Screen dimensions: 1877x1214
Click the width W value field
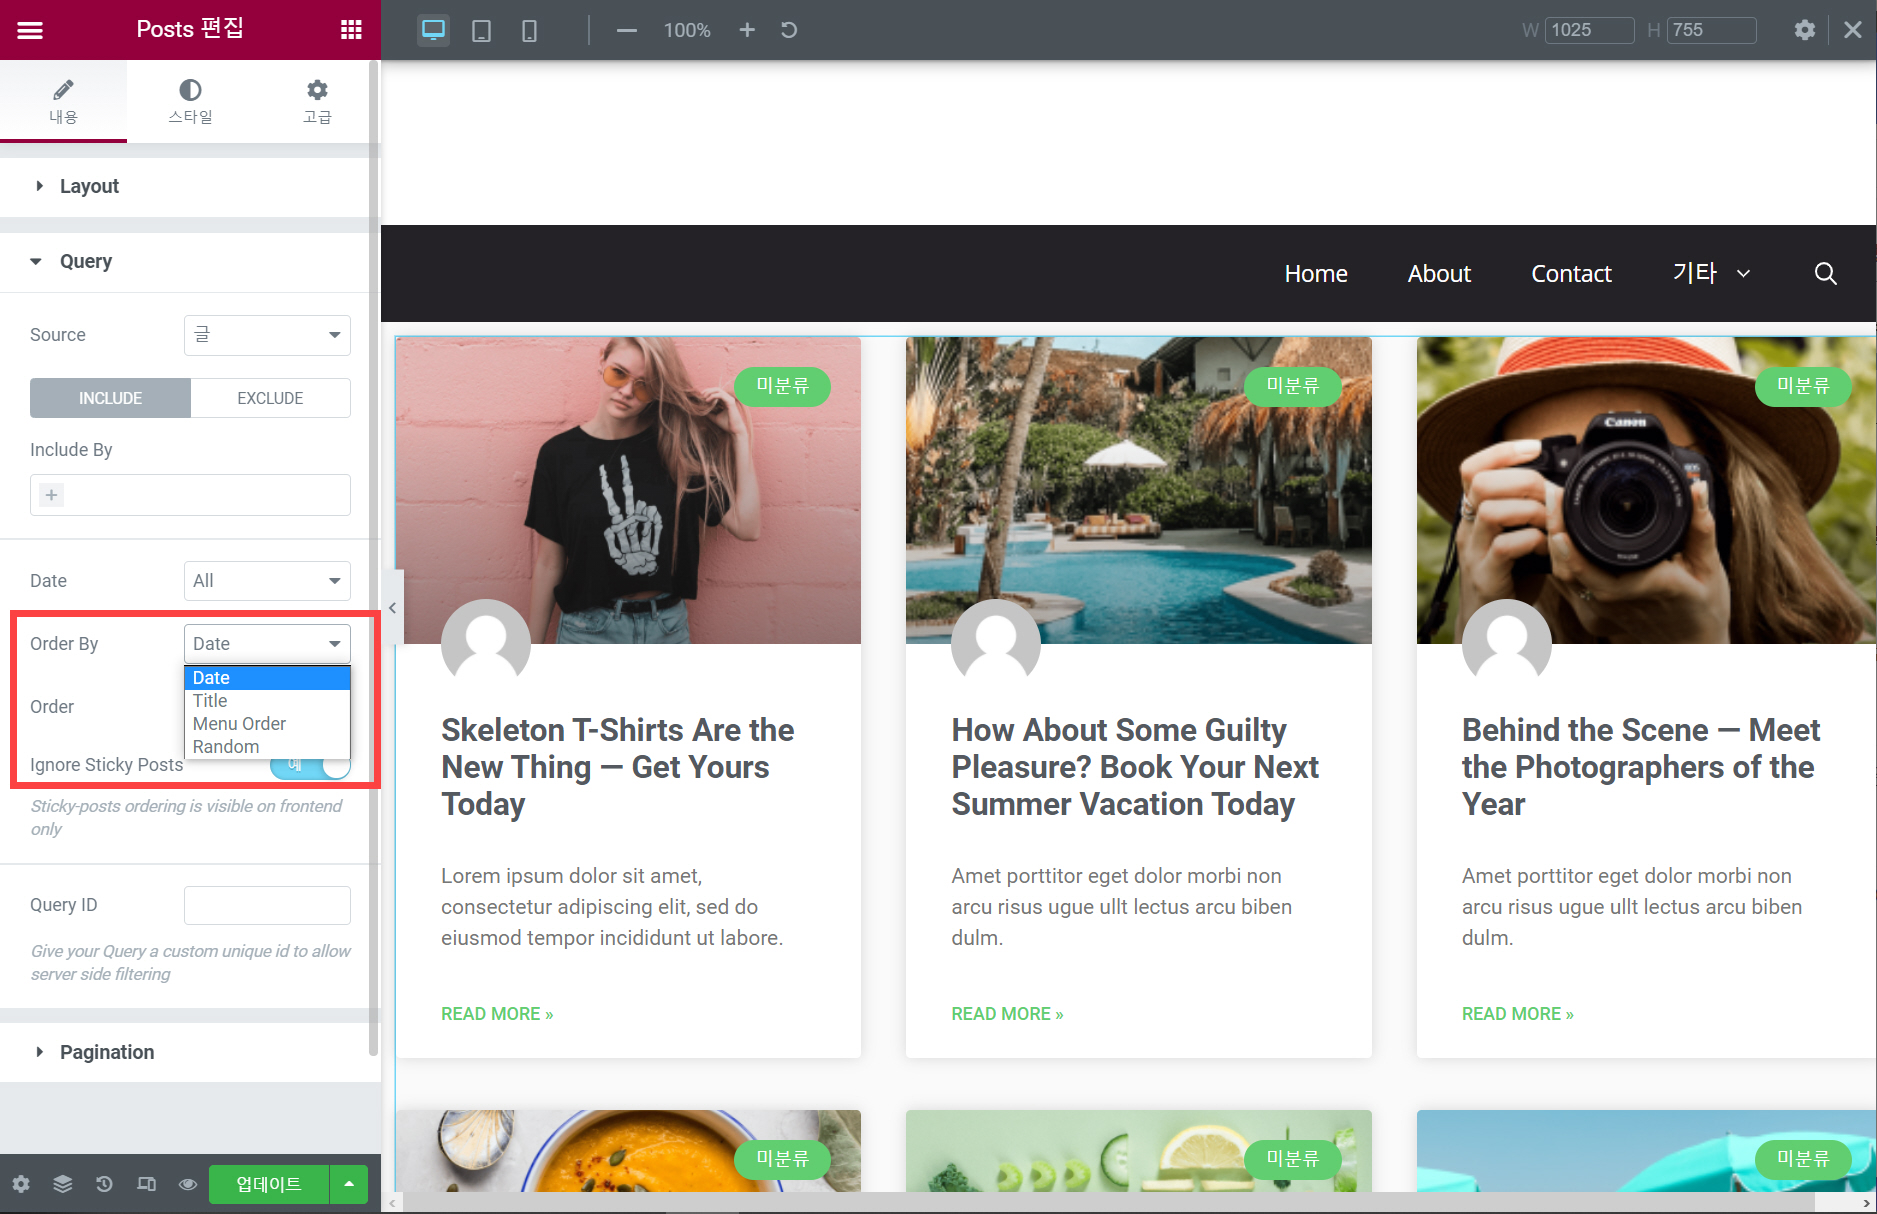coord(1589,30)
